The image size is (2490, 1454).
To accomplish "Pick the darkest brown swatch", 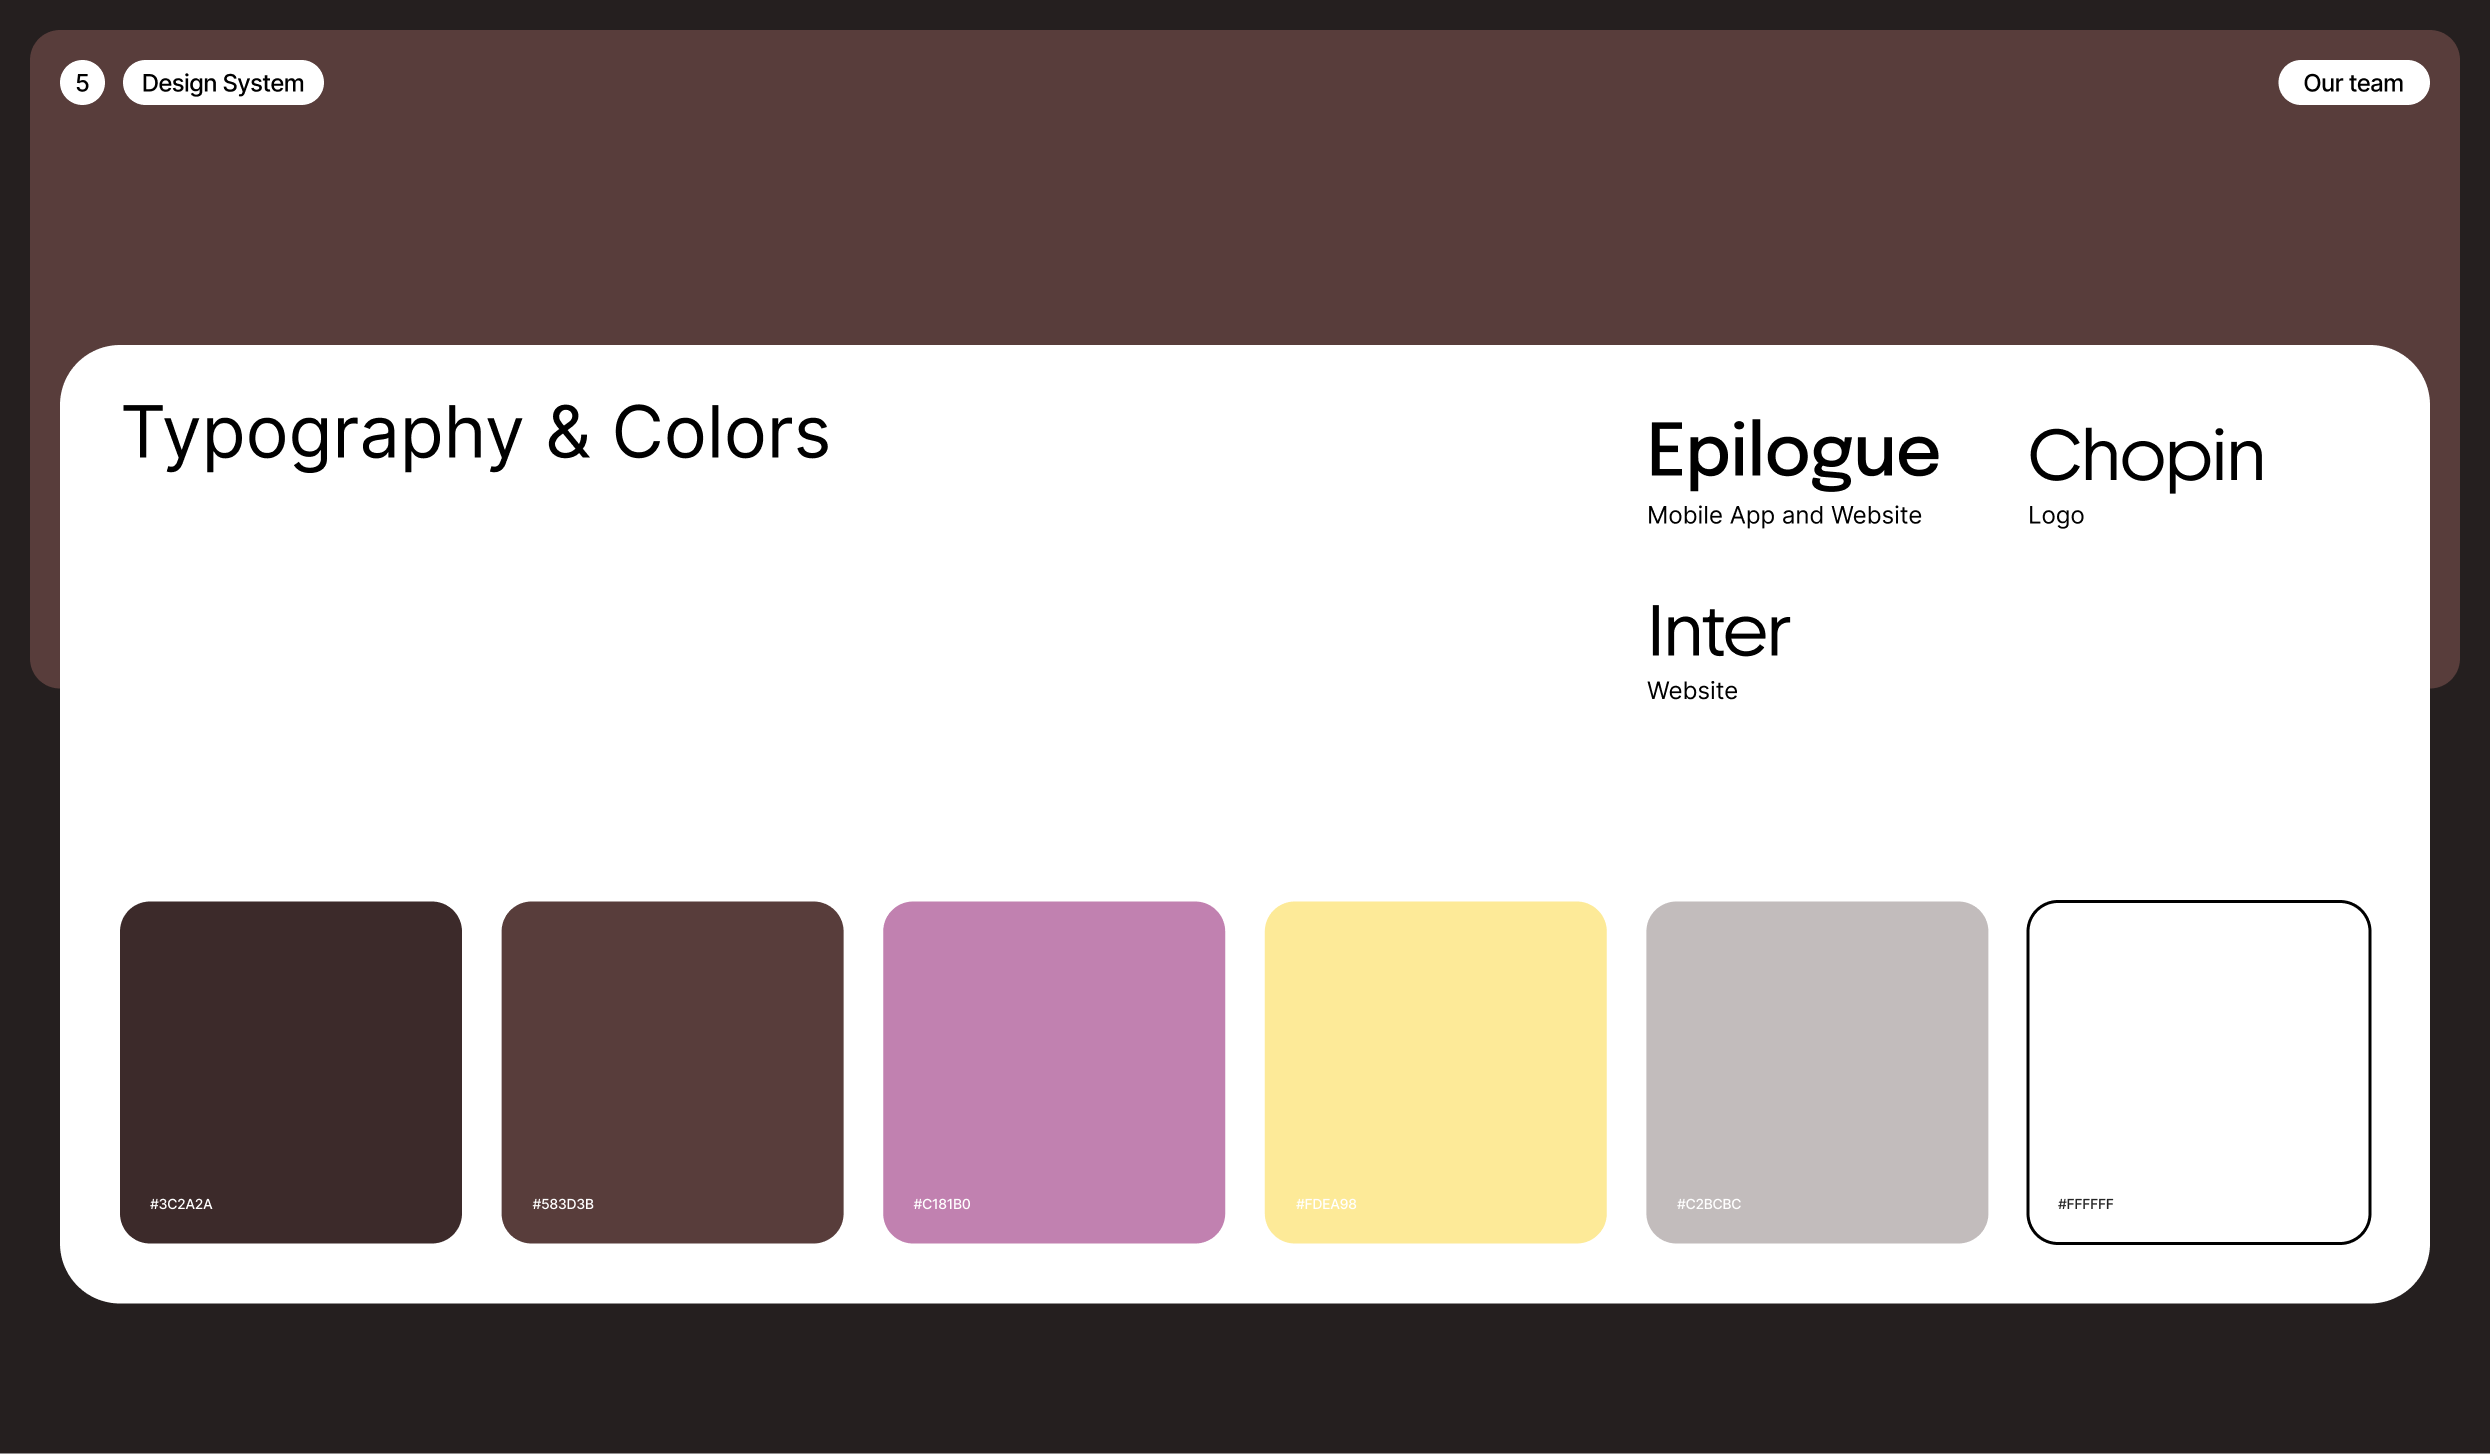I will pyautogui.click(x=291, y=1050).
